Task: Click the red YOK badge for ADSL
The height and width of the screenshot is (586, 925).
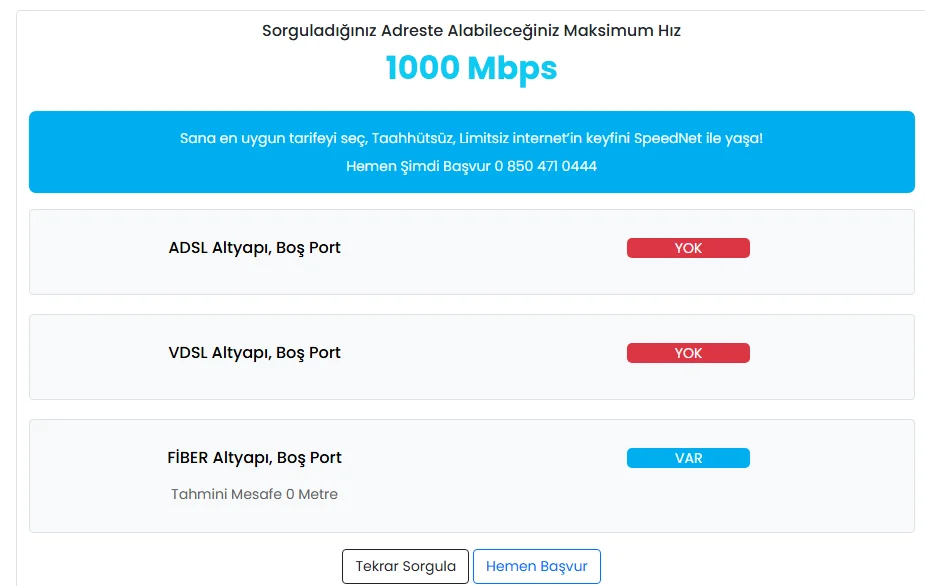Action: tap(688, 248)
